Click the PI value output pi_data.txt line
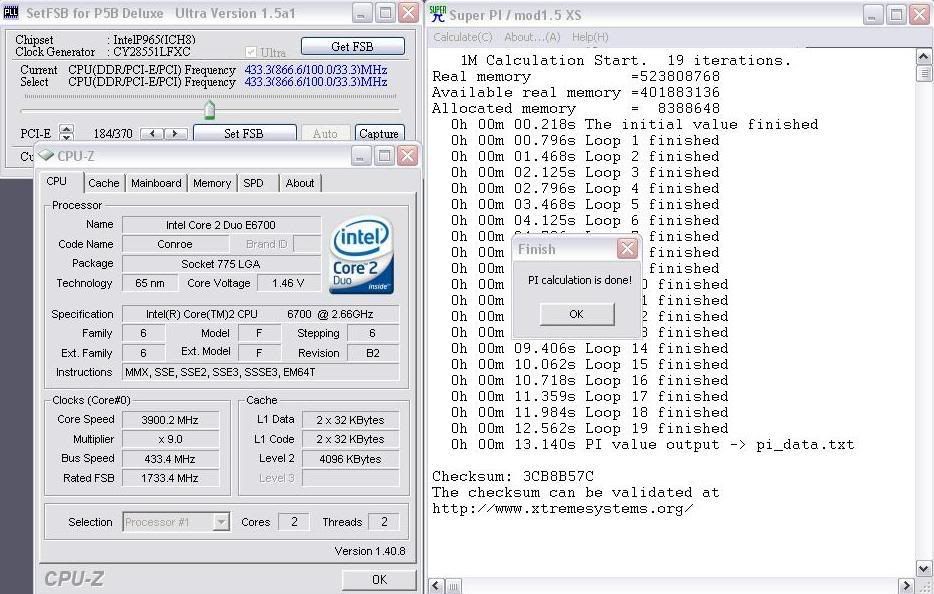 [652, 444]
